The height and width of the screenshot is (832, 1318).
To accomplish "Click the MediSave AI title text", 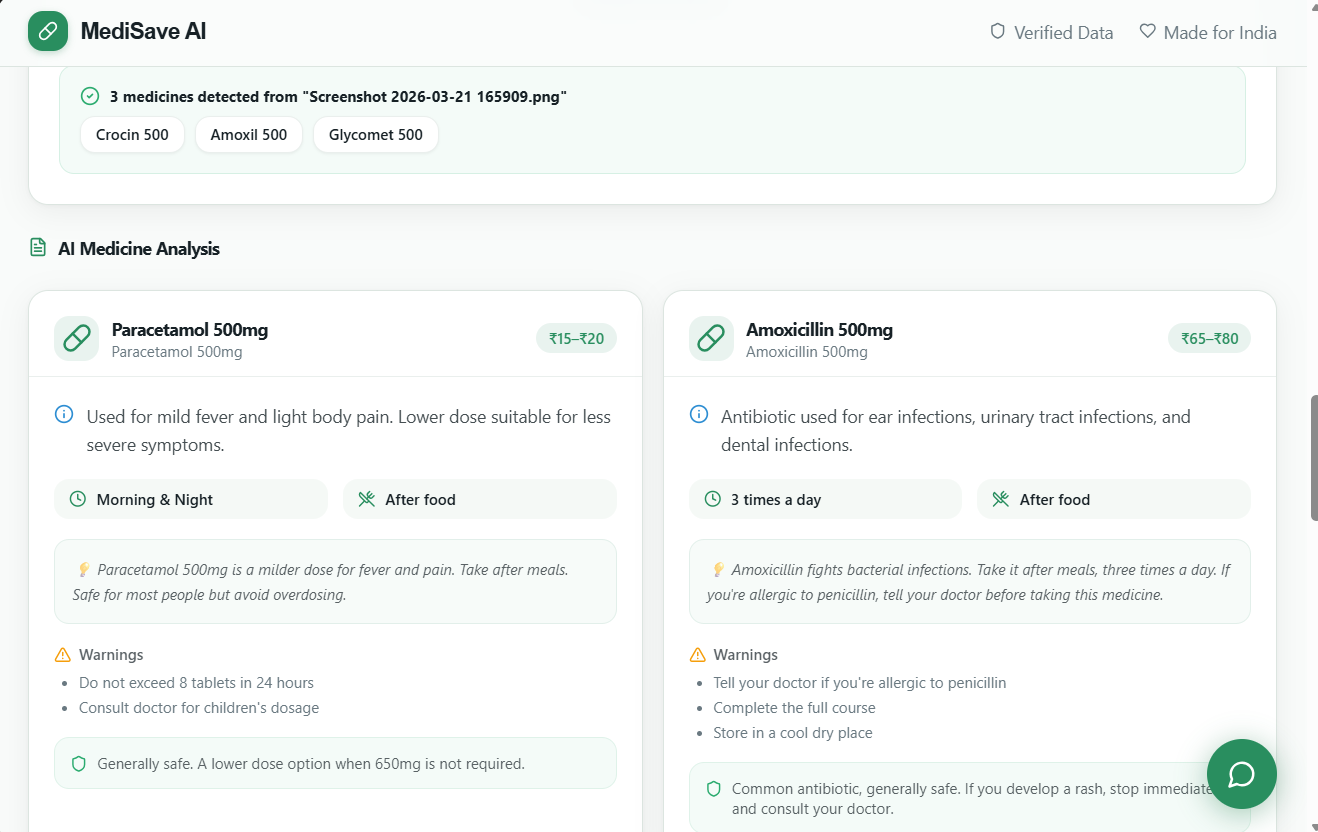I will (143, 31).
